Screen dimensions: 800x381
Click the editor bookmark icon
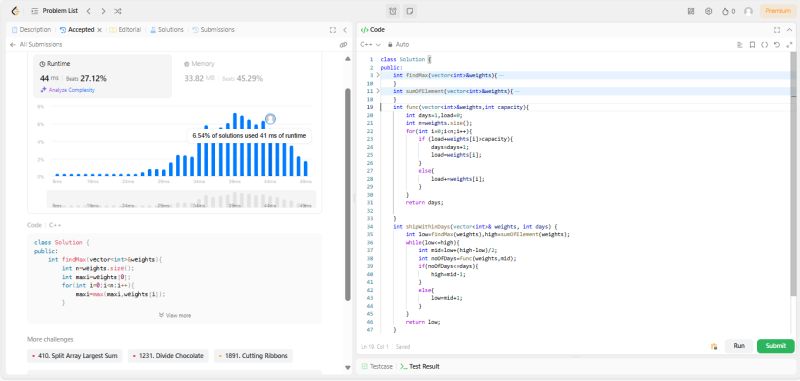click(752, 45)
